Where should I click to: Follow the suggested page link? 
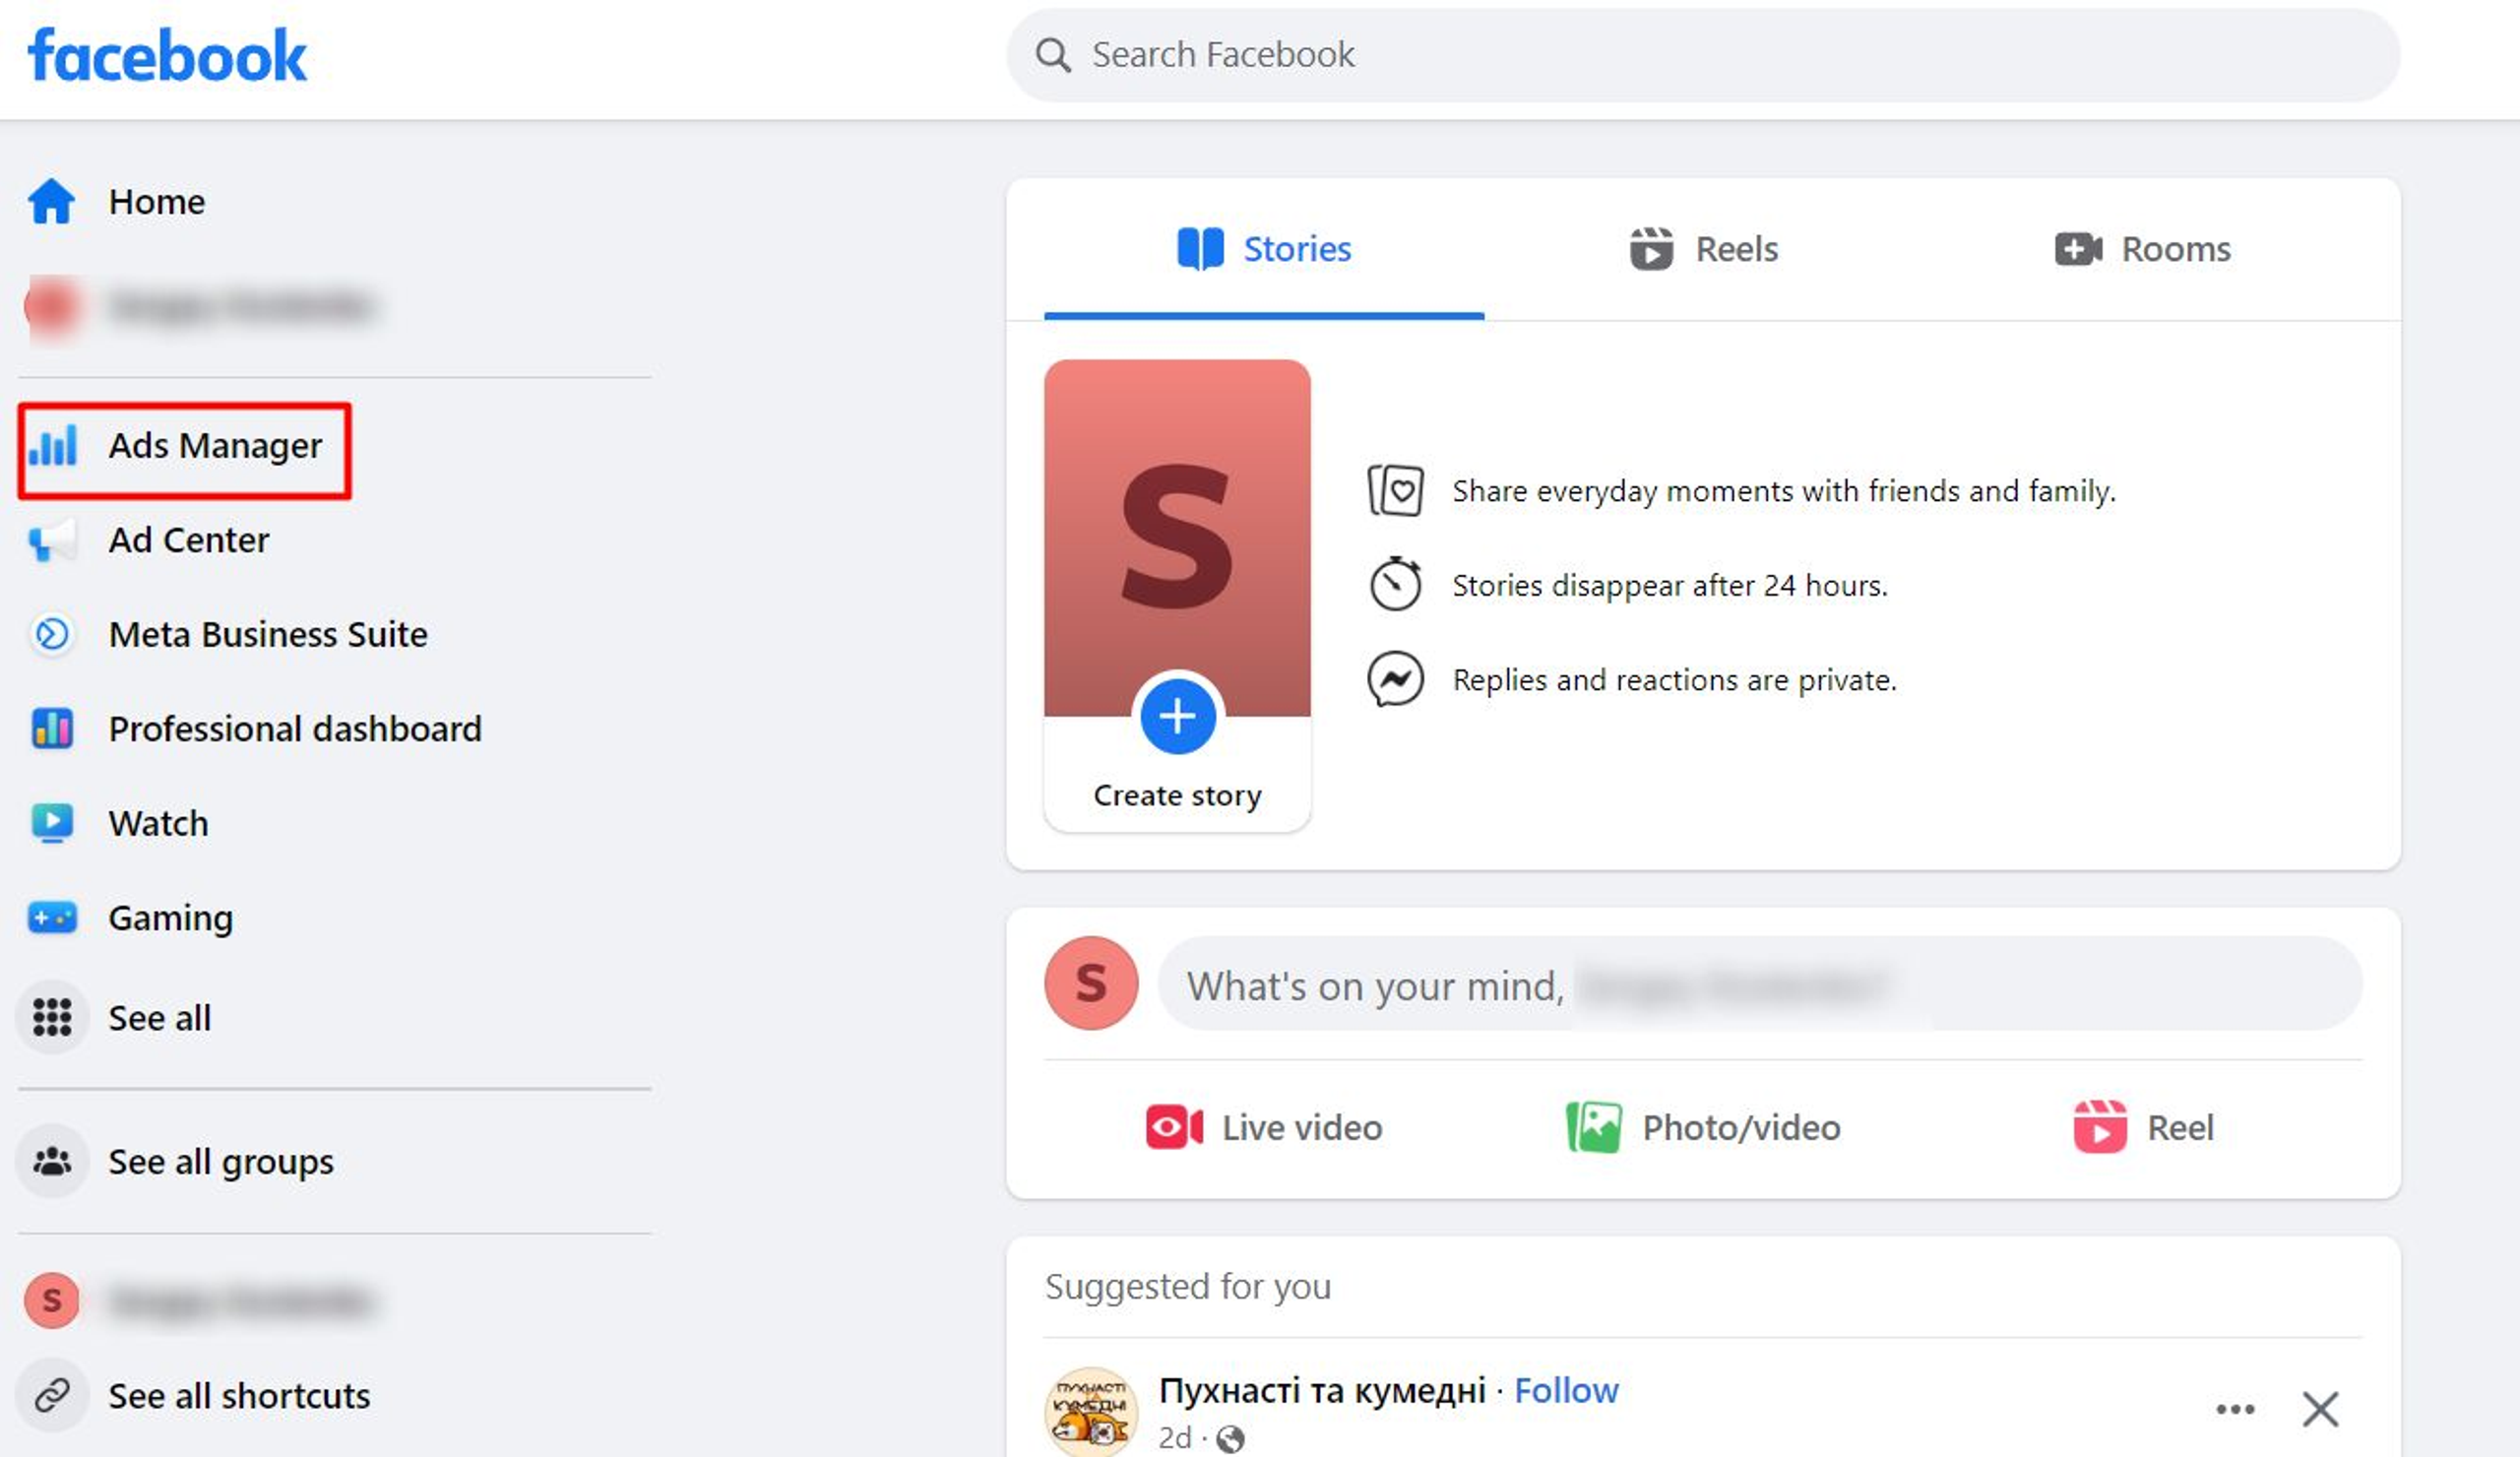[x=1565, y=1391]
